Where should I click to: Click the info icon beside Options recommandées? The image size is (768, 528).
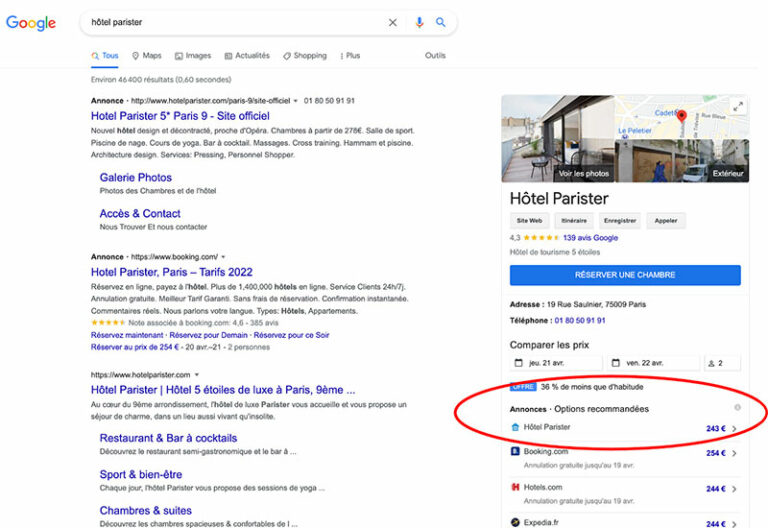[738, 408]
